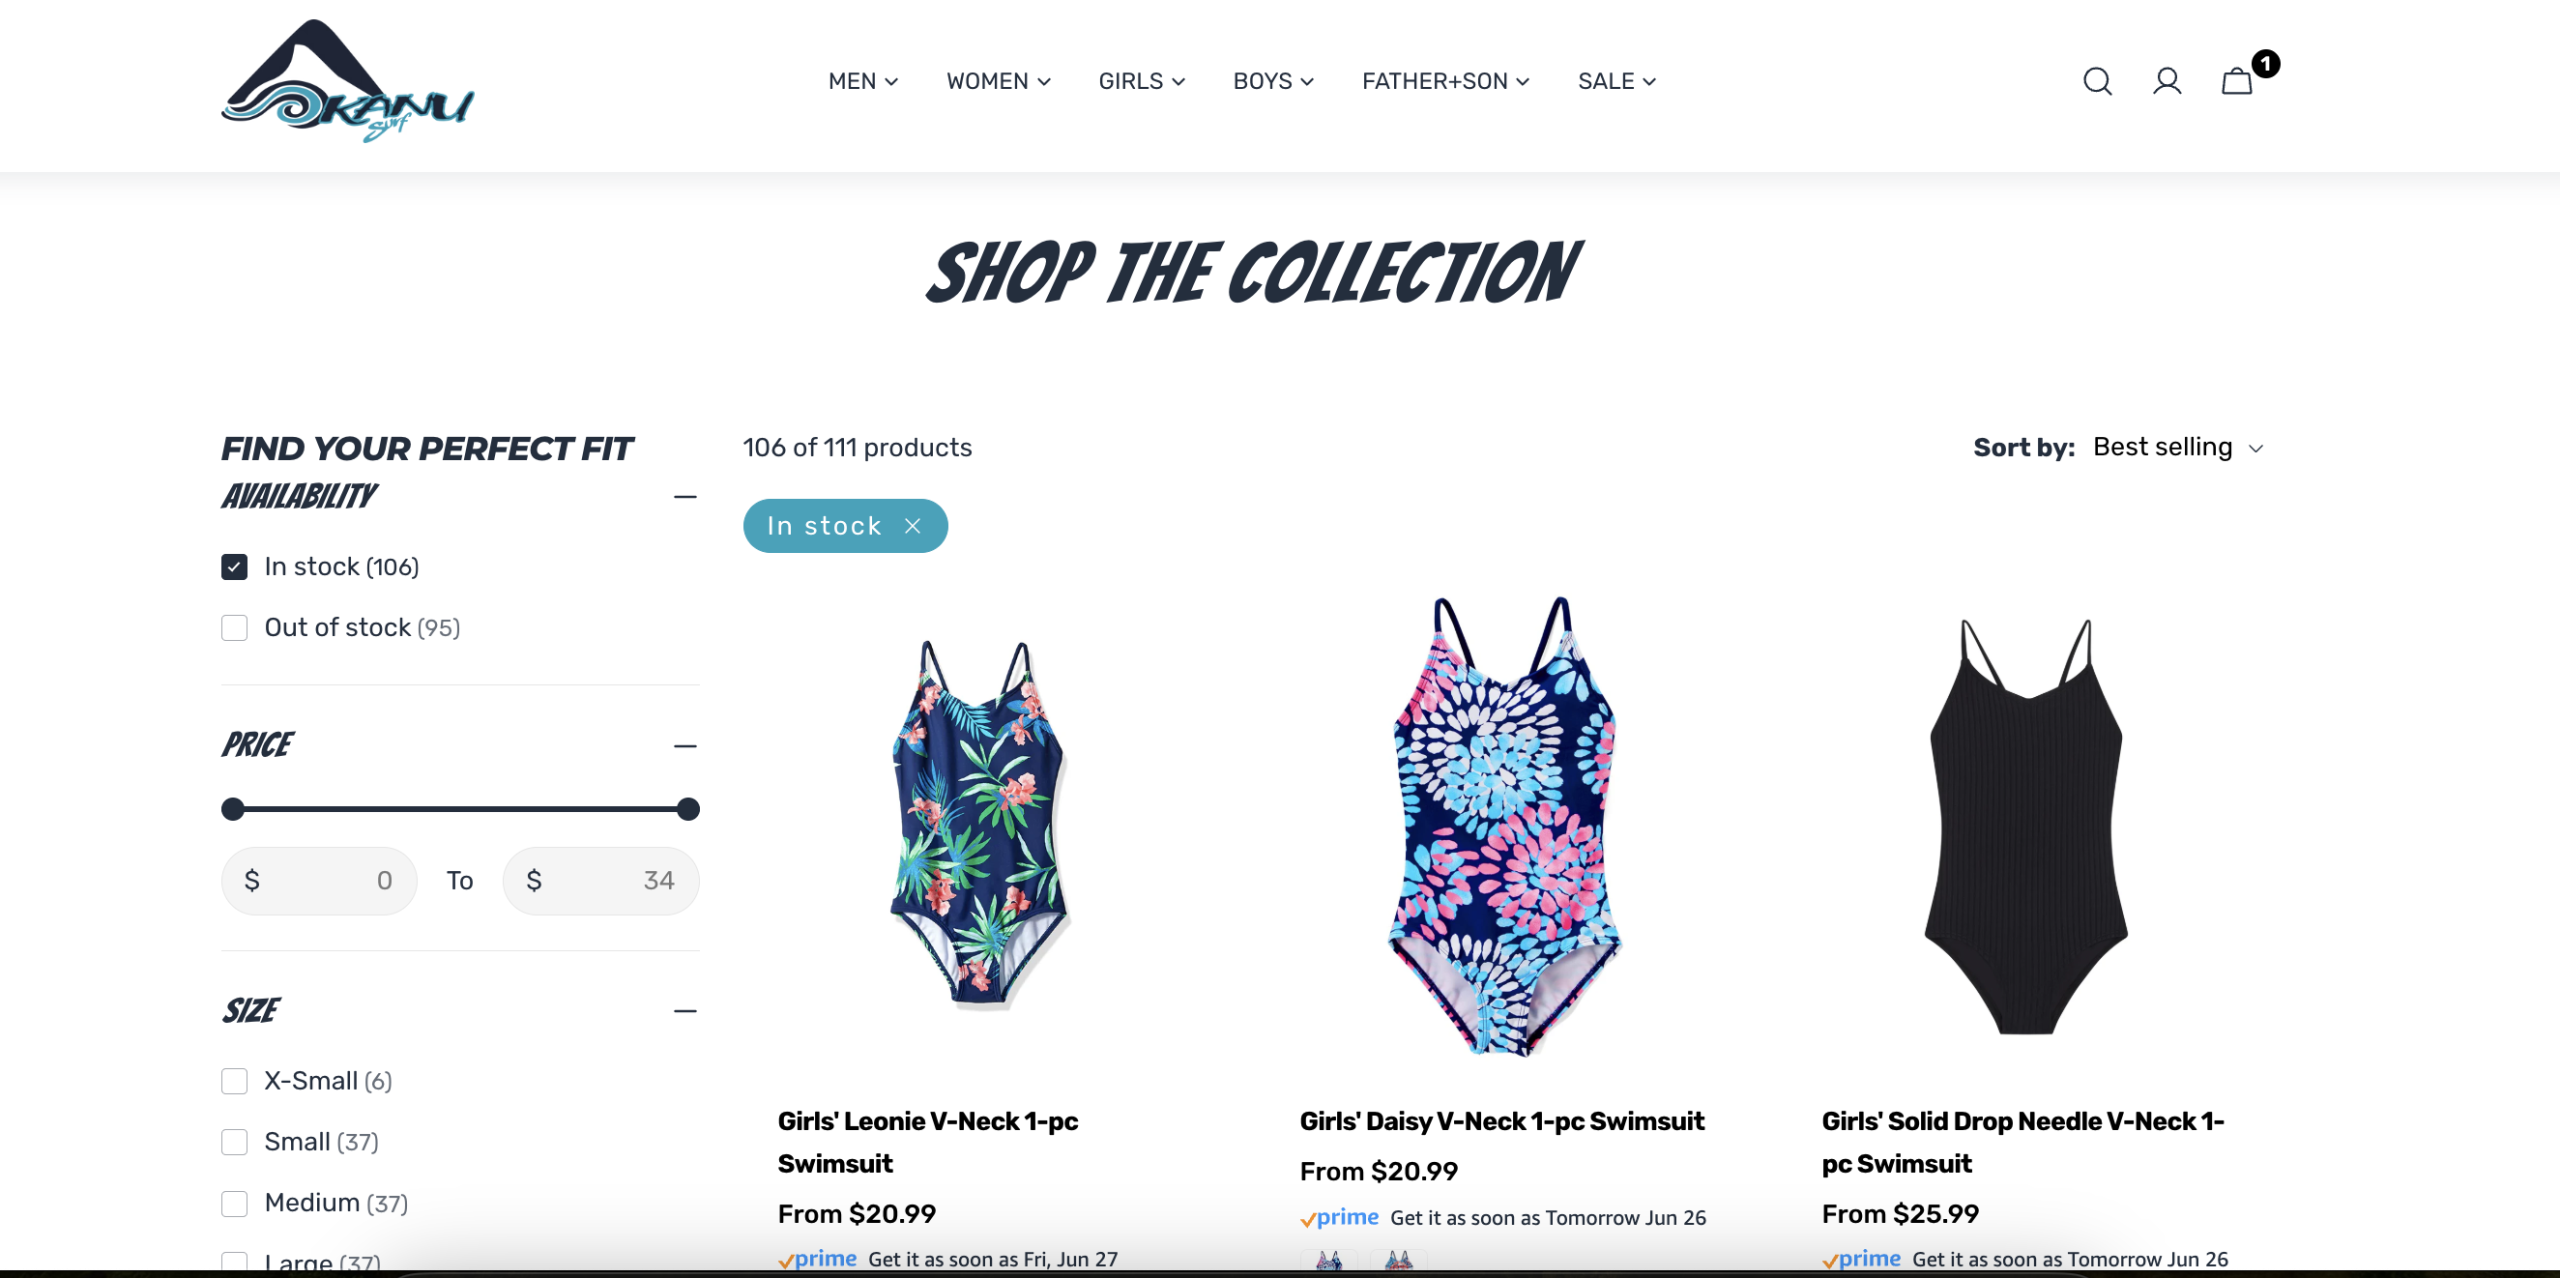2560x1278 pixels.
Task: Open Girls' Daisy V-Neck 1-pc Swimsuit link
Action: point(1501,1121)
